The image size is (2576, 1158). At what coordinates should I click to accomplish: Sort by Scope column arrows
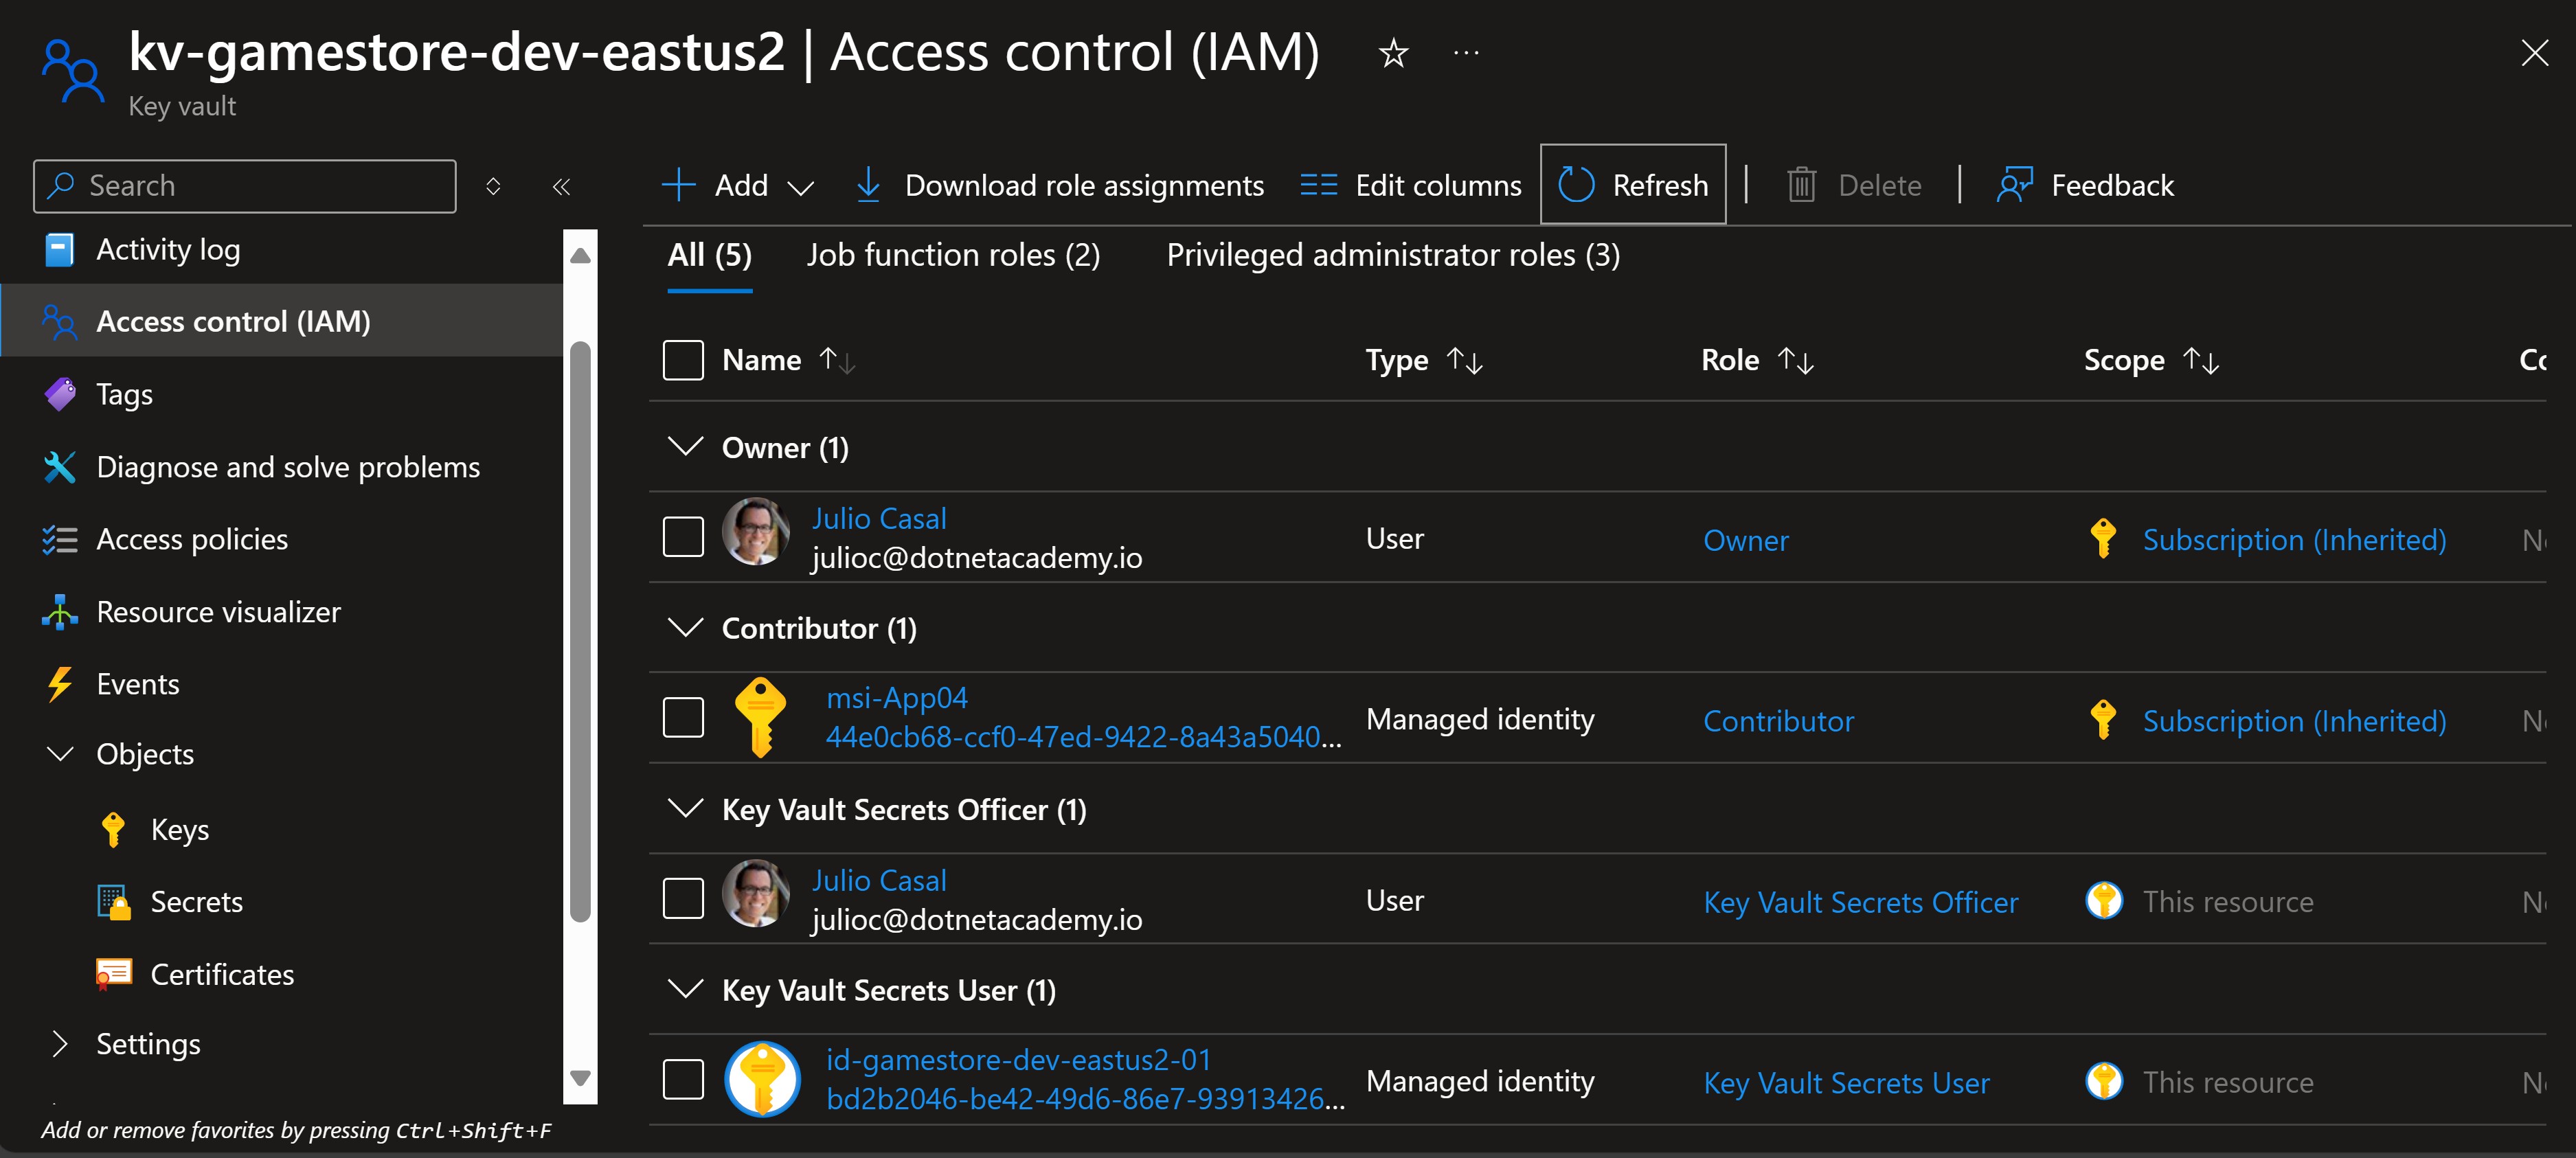[2200, 360]
